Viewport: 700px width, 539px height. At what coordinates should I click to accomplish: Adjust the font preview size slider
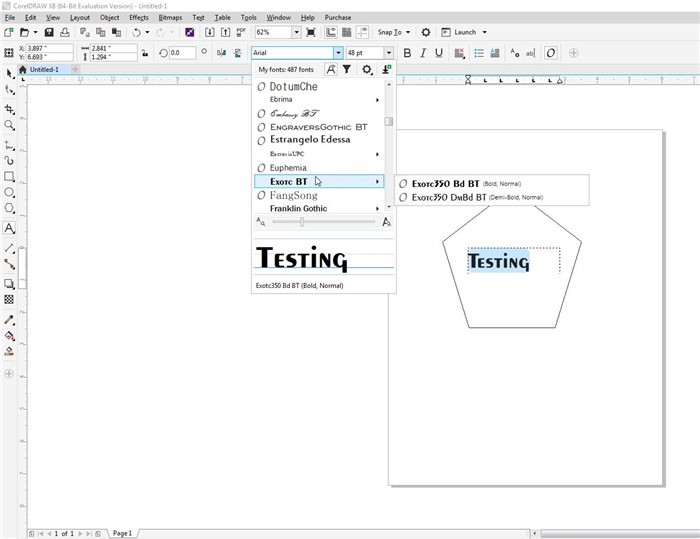point(302,222)
